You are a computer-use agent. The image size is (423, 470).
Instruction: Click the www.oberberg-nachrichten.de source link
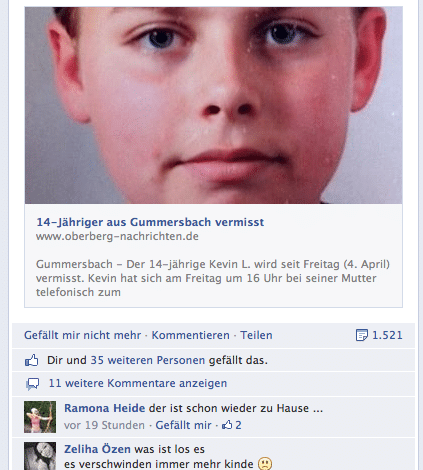coord(117,236)
